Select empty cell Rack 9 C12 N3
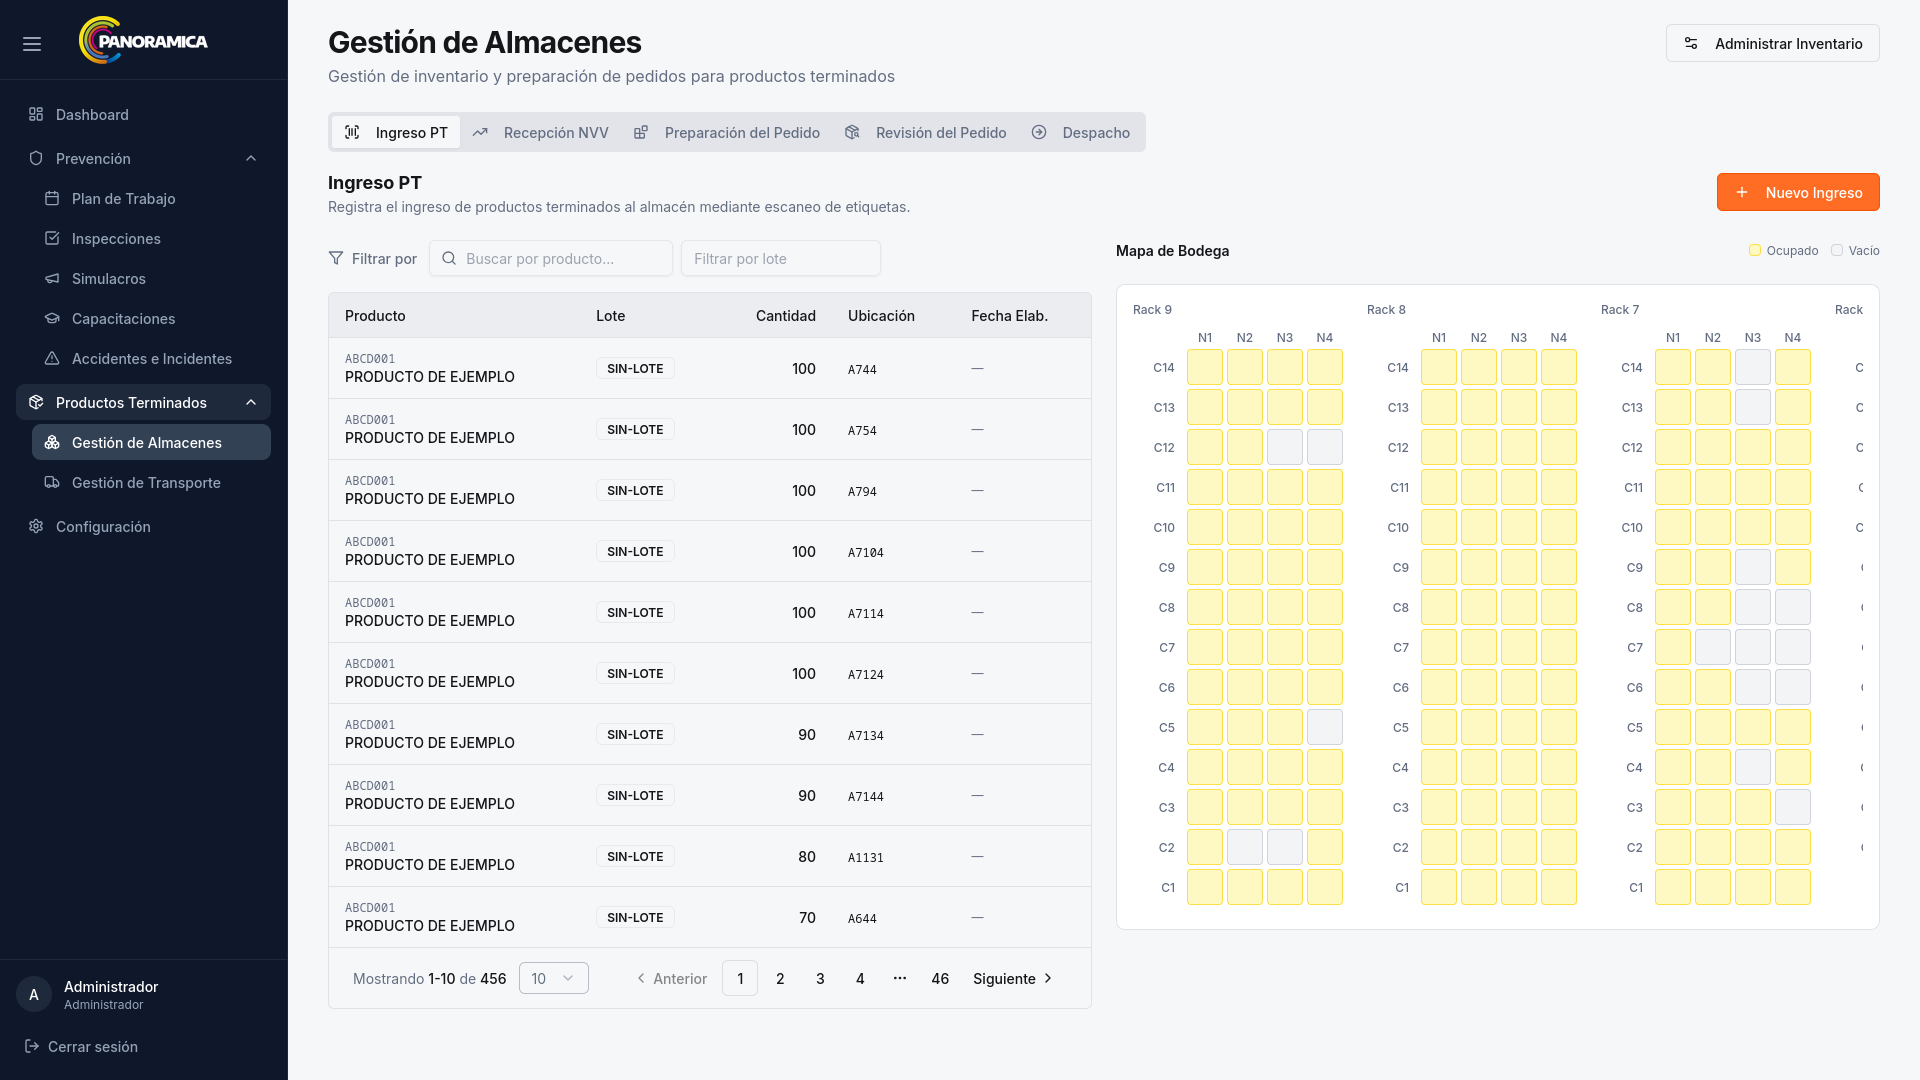 click(x=1284, y=447)
